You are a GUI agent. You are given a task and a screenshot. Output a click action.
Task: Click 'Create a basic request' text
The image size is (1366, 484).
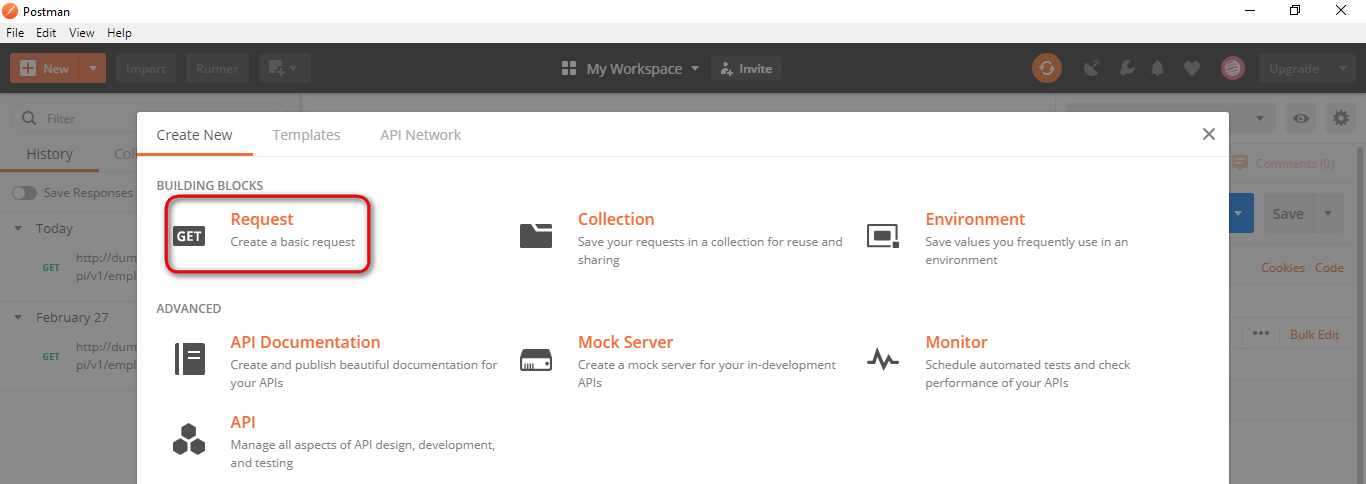tap(293, 241)
